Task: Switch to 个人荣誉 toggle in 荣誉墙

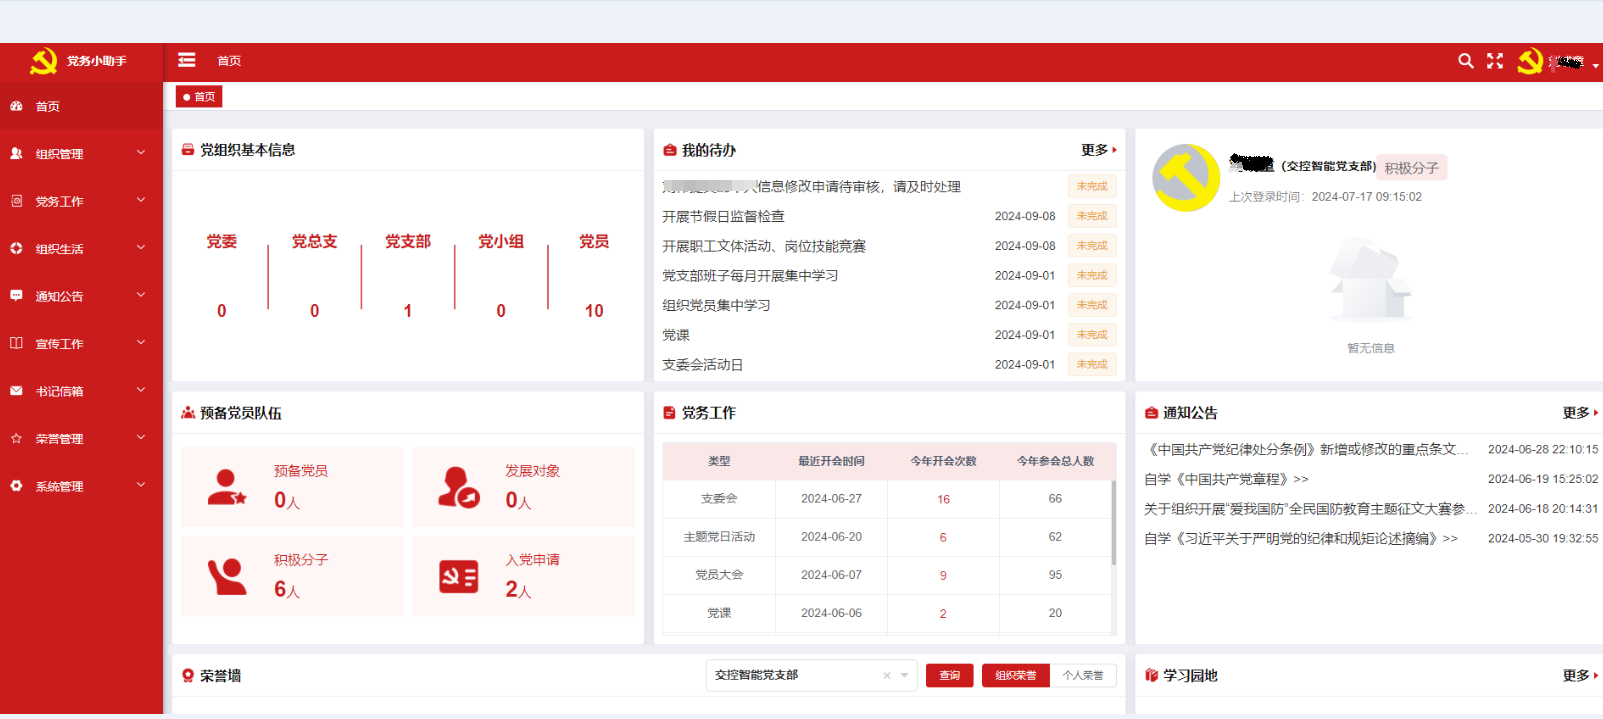Action: (x=1083, y=676)
